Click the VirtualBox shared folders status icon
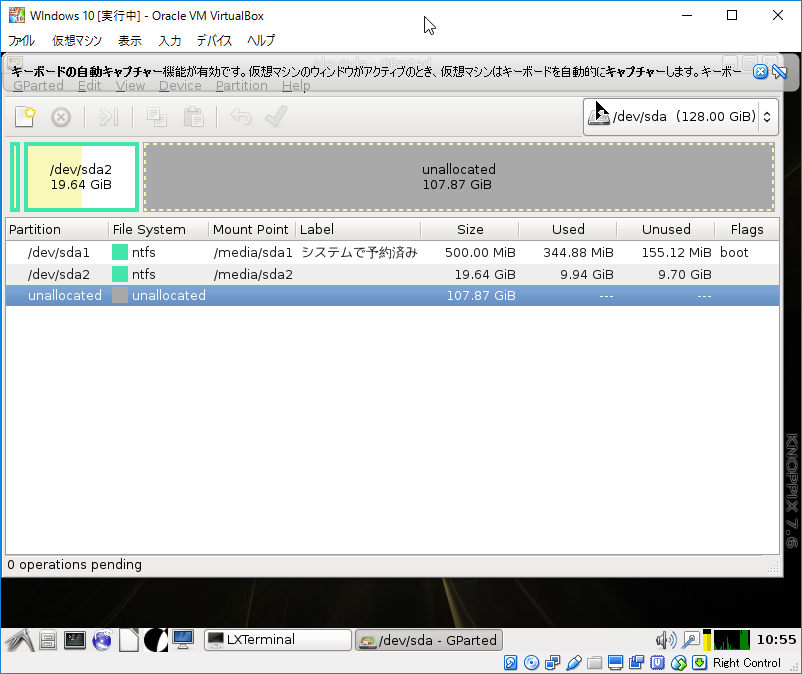Image resolution: width=802 pixels, height=674 pixels. coord(594,663)
